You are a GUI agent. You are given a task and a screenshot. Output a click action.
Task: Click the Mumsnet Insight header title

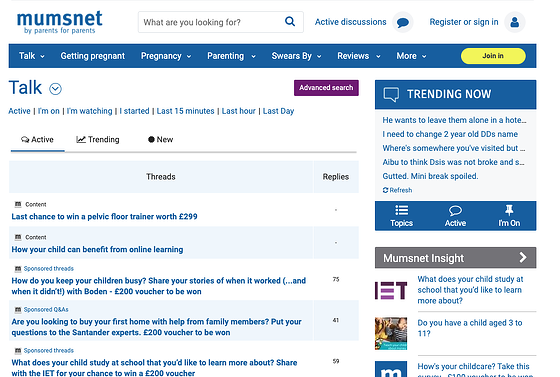(x=423, y=258)
